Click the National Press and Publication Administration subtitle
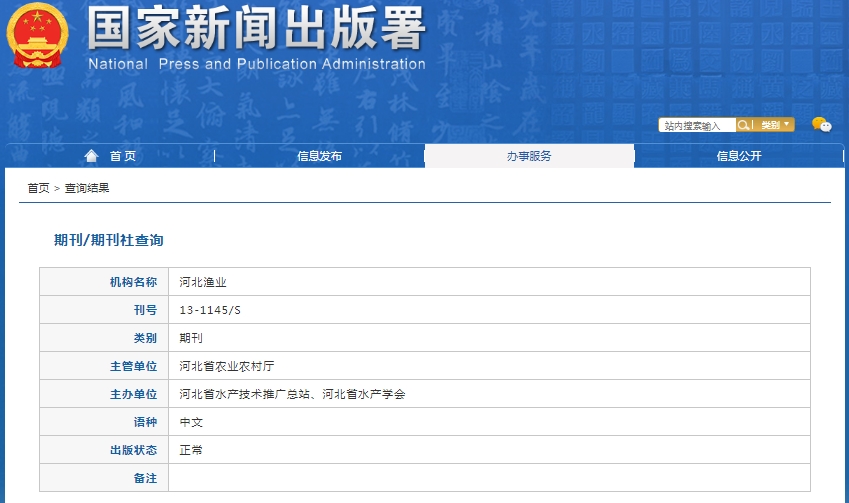This screenshot has width=849, height=503. (256, 65)
